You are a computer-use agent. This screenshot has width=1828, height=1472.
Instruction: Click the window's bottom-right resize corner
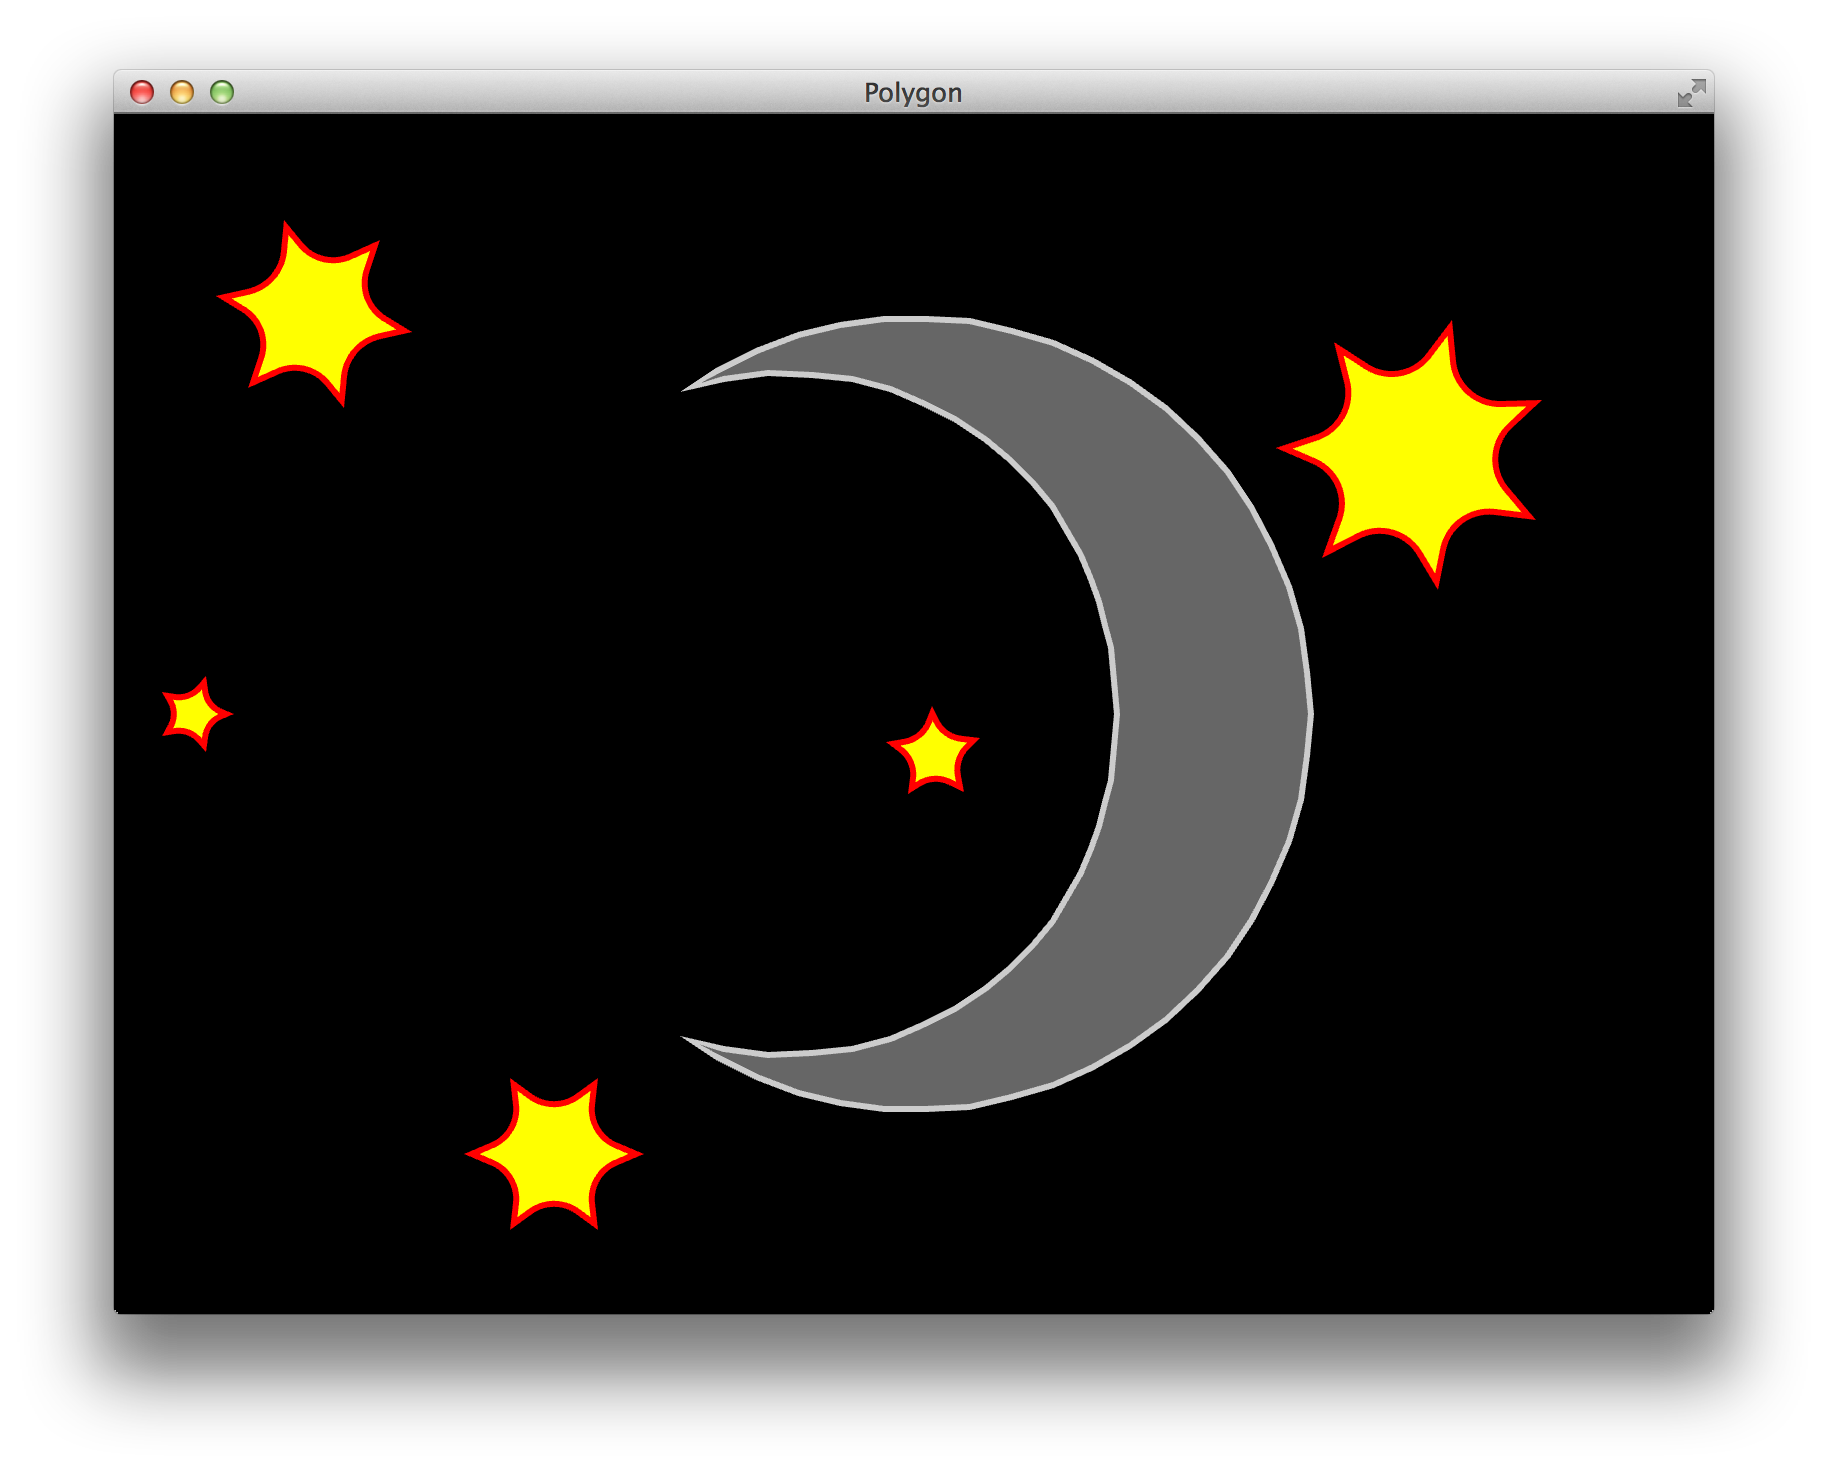pyautogui.click(x=1710, y=1309)
